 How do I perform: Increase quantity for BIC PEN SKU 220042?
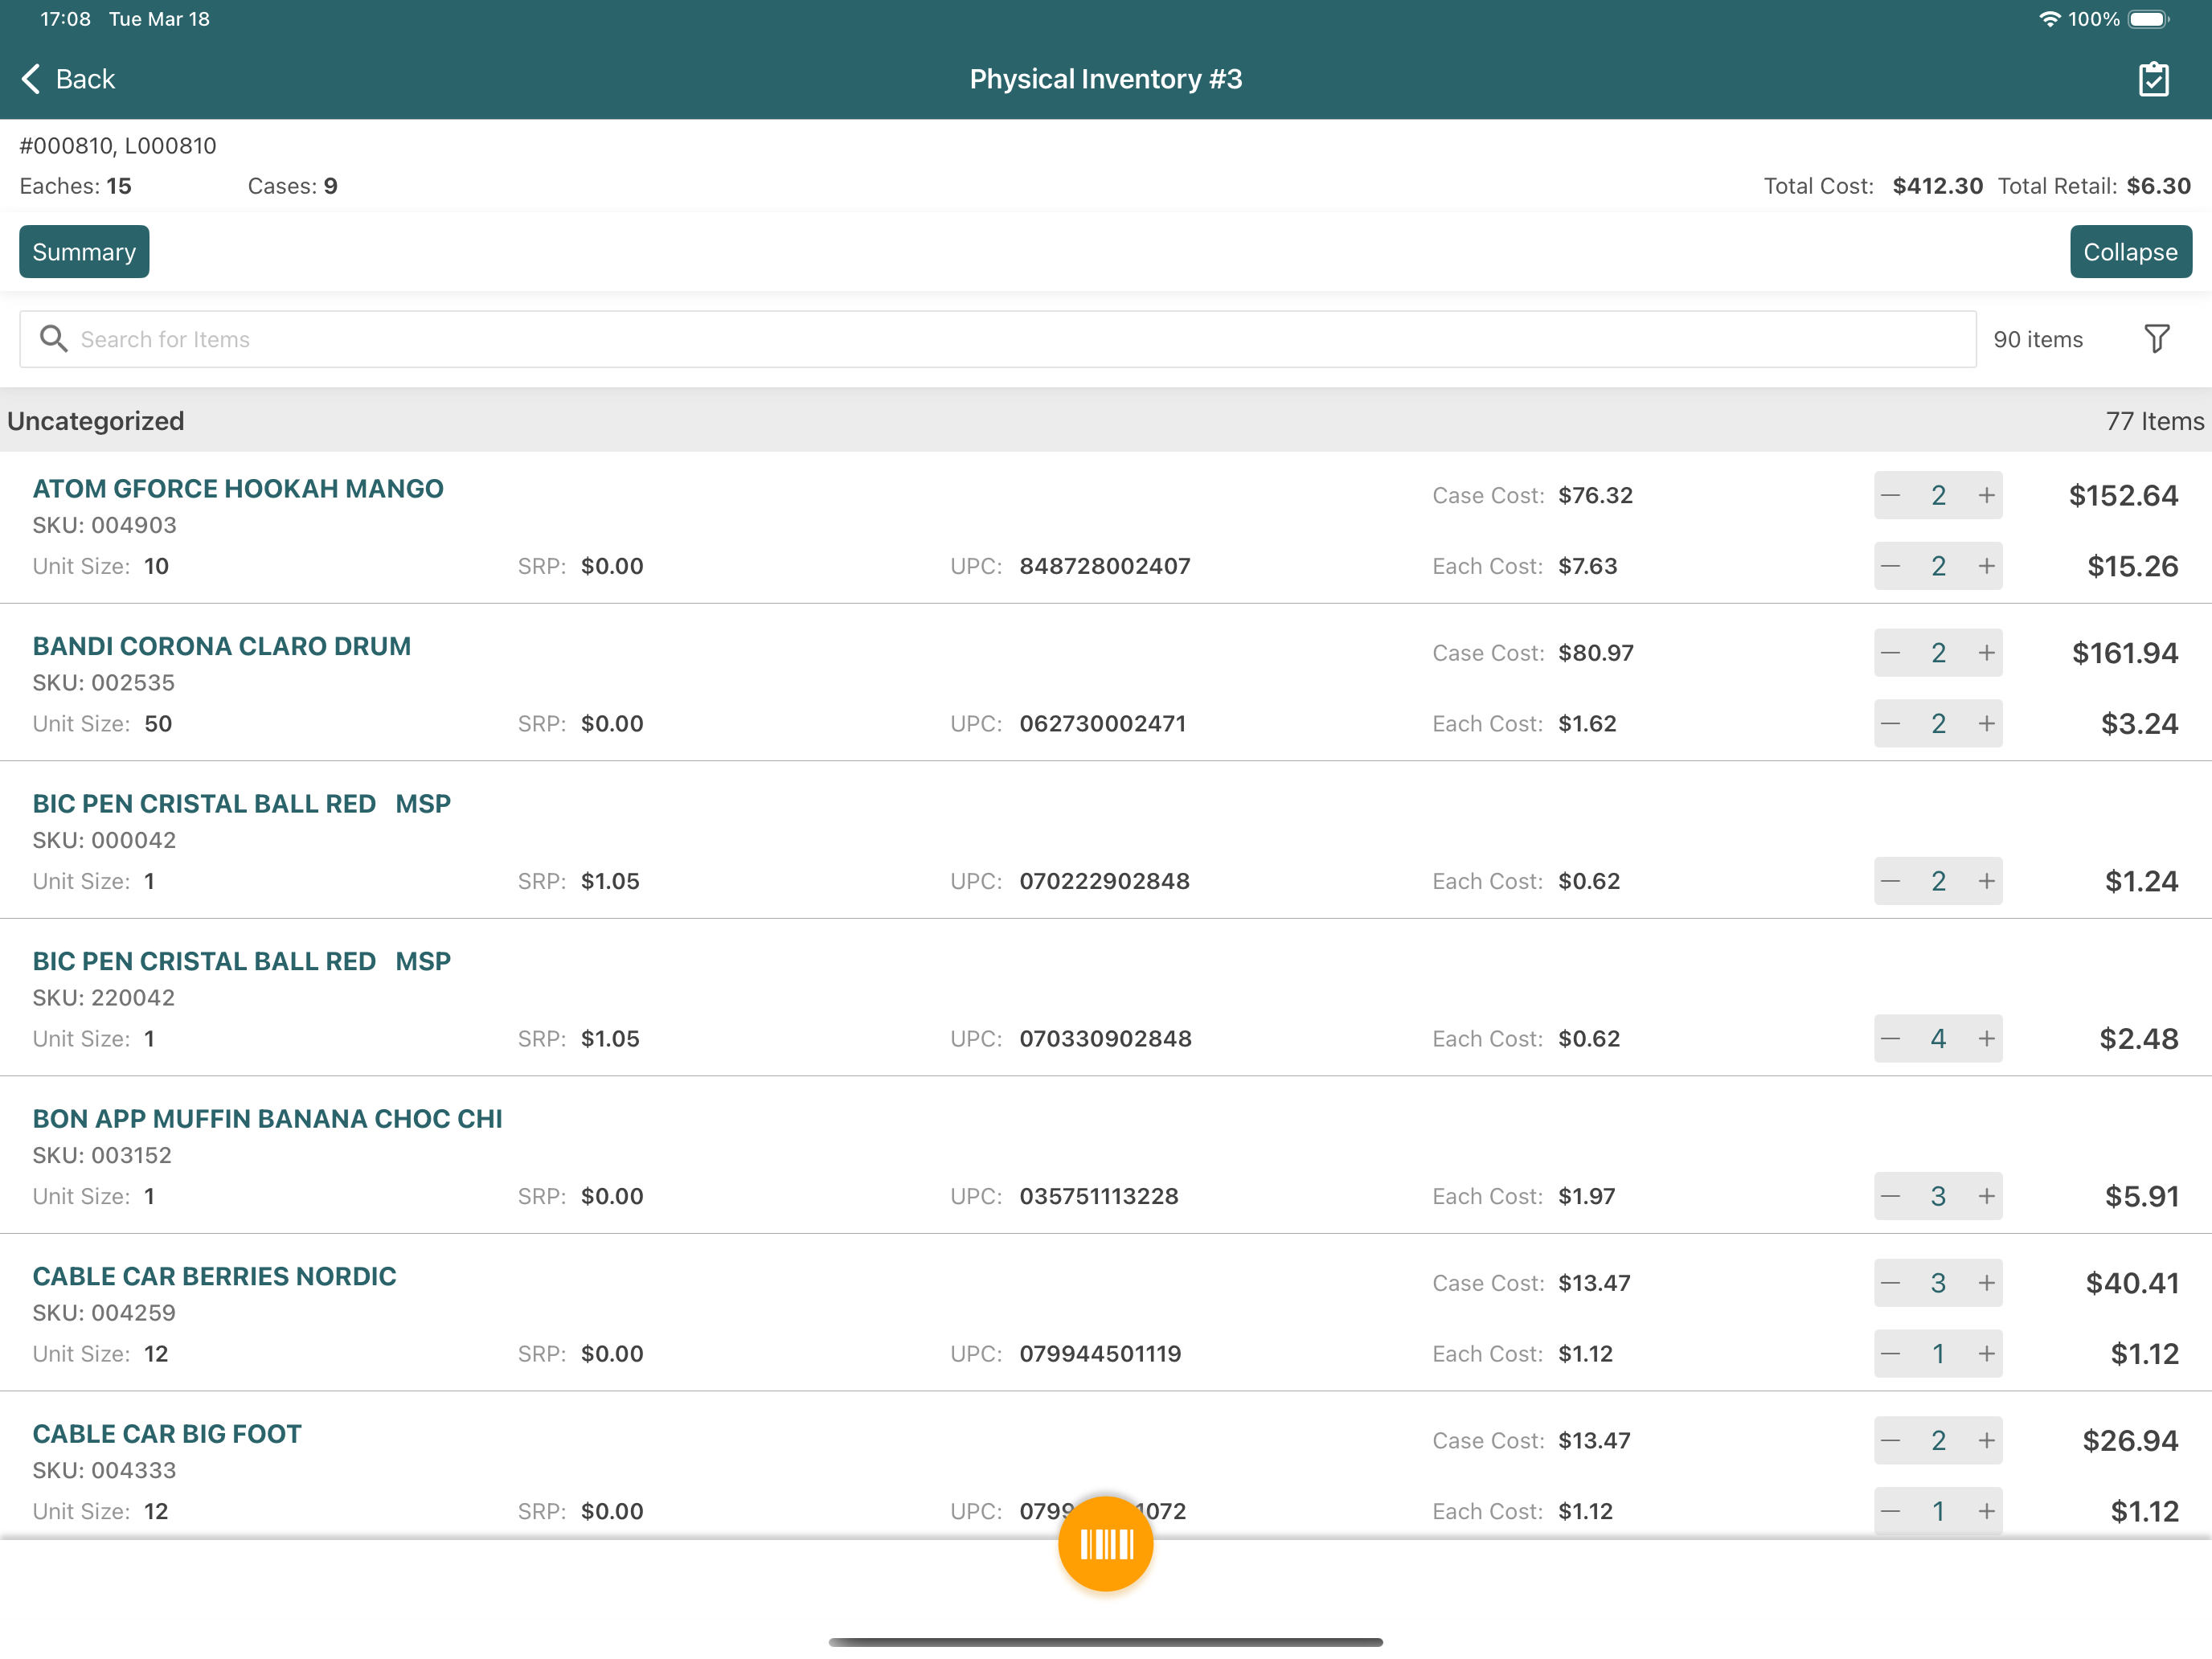[x=1986, y=1039]
